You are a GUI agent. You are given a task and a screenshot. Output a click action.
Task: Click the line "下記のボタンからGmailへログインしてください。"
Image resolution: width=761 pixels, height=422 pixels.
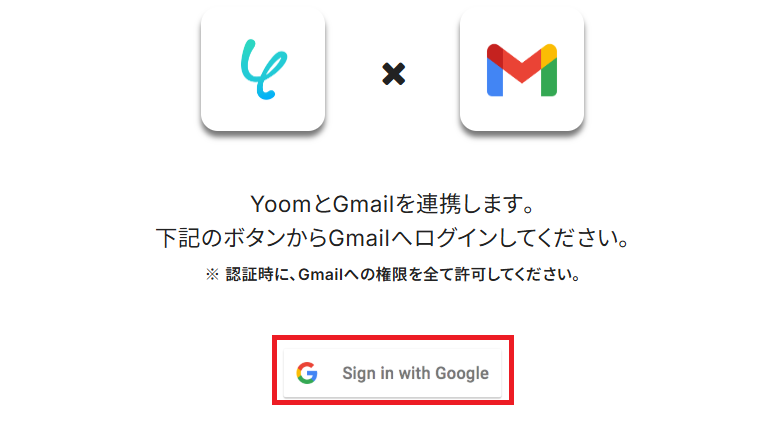click(393, 238)
